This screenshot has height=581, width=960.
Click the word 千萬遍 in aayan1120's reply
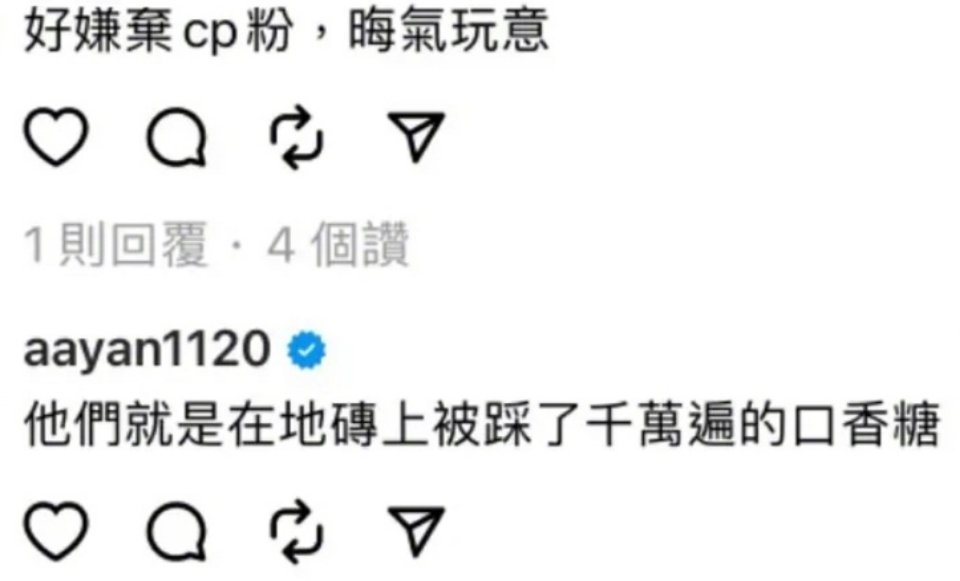point(661,424)
